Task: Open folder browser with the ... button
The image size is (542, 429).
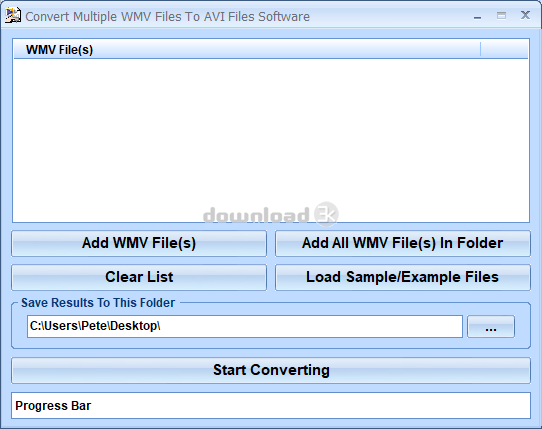Action: point(491,326)
